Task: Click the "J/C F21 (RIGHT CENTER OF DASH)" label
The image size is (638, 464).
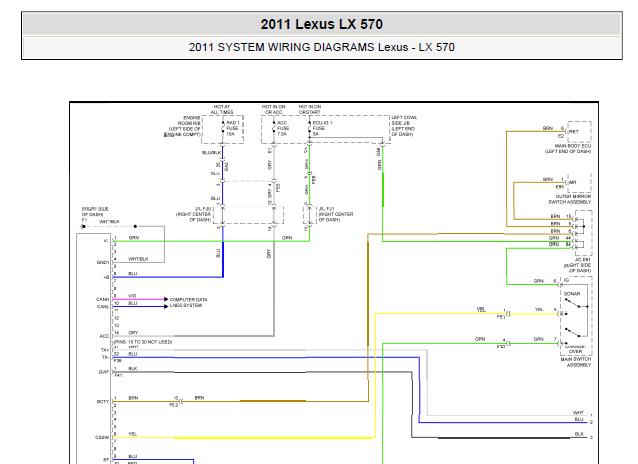Action: tap(336, 214)
